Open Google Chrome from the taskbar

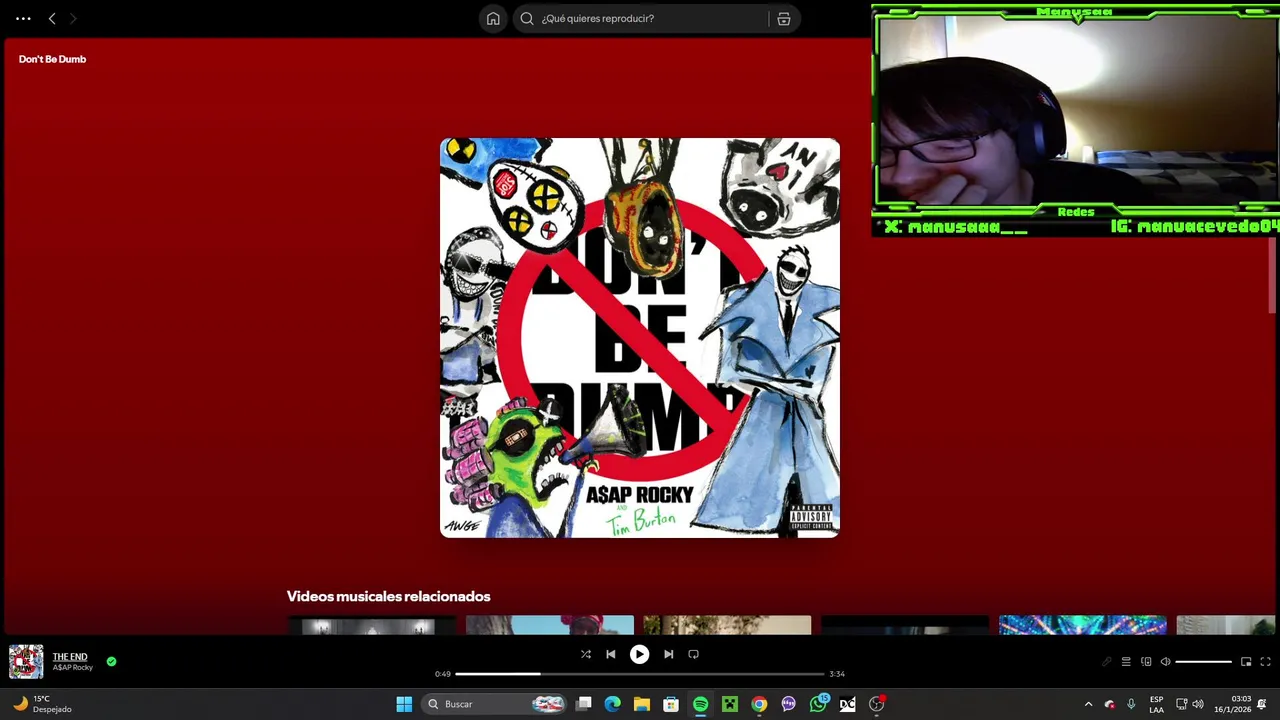coord(759,704)
